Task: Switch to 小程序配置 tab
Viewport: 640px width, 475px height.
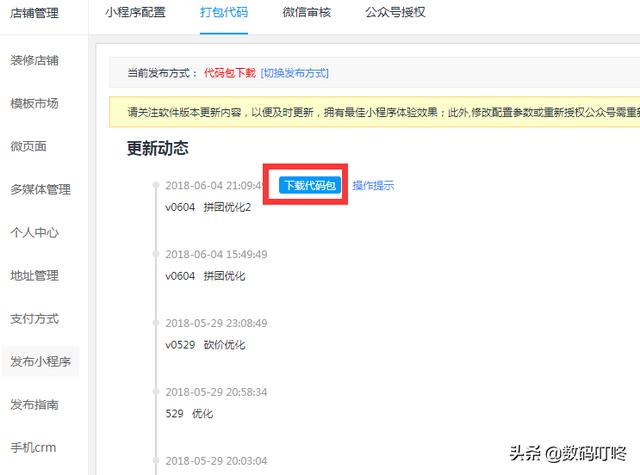Action: coord(135,12)
